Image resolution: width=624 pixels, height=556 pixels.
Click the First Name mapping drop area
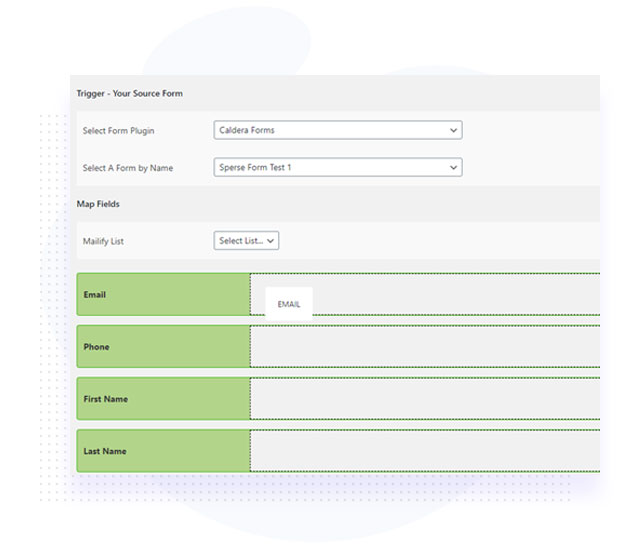(425, 399)
